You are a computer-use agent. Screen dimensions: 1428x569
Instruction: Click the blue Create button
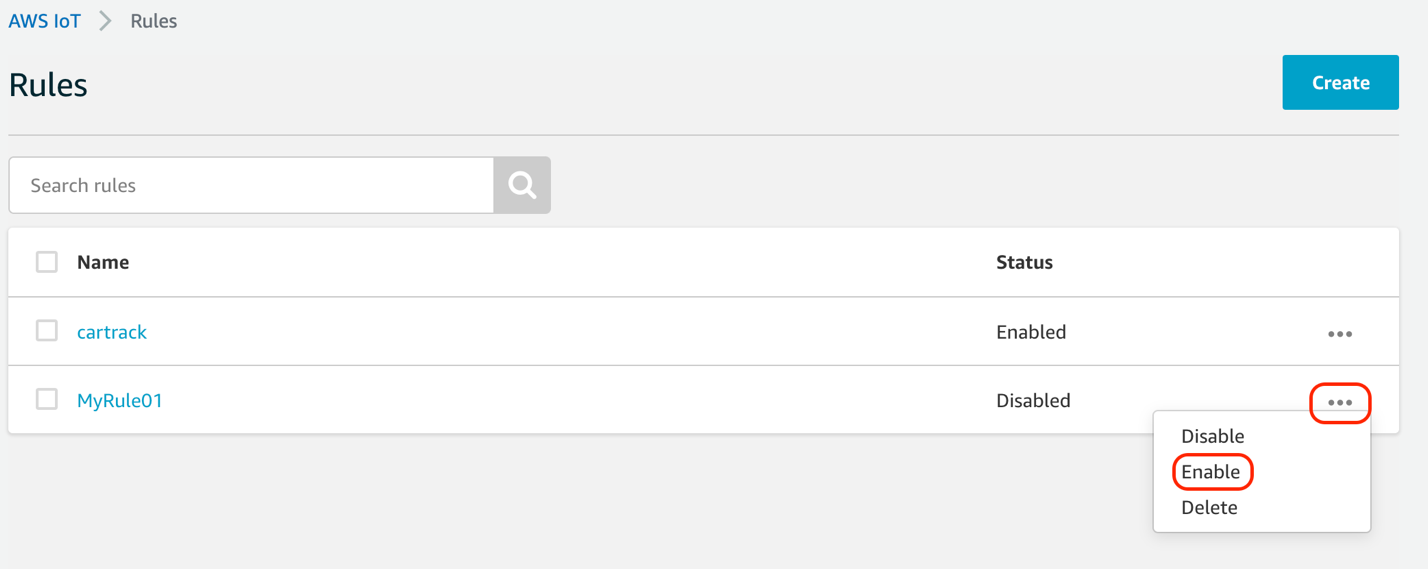tap(1340, 82)
